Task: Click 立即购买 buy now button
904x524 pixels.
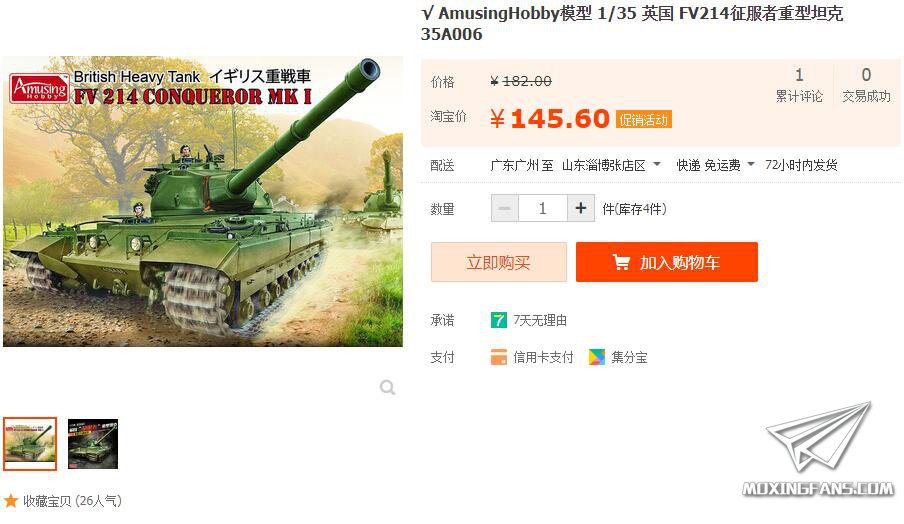Action: pos(499,262)
